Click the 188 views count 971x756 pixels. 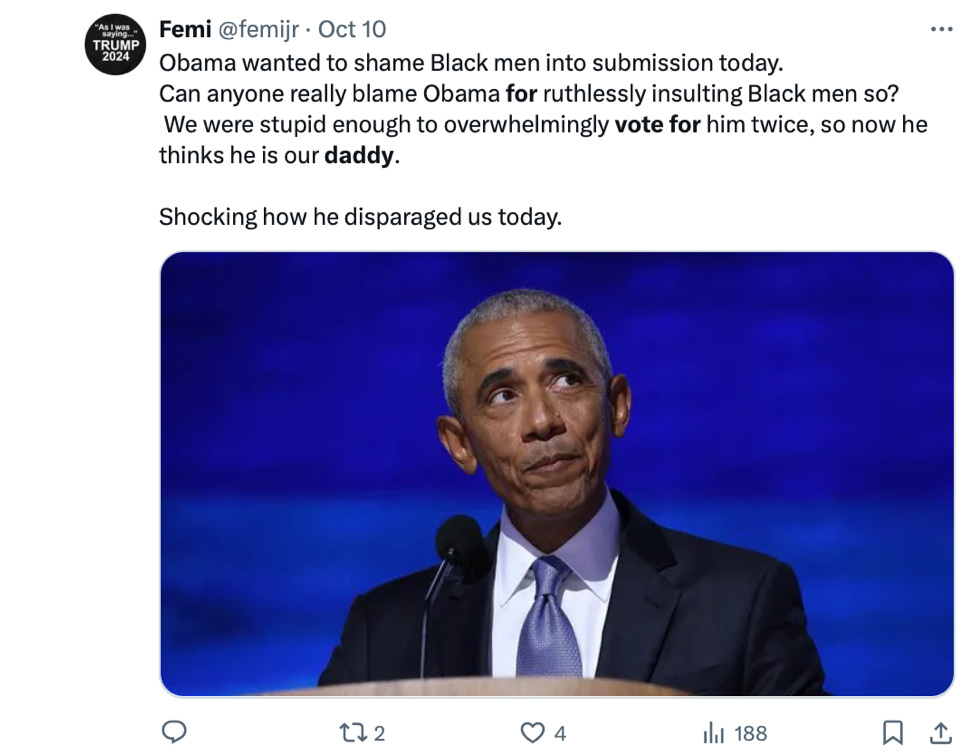pyautogui.click(x=750, y=733)
